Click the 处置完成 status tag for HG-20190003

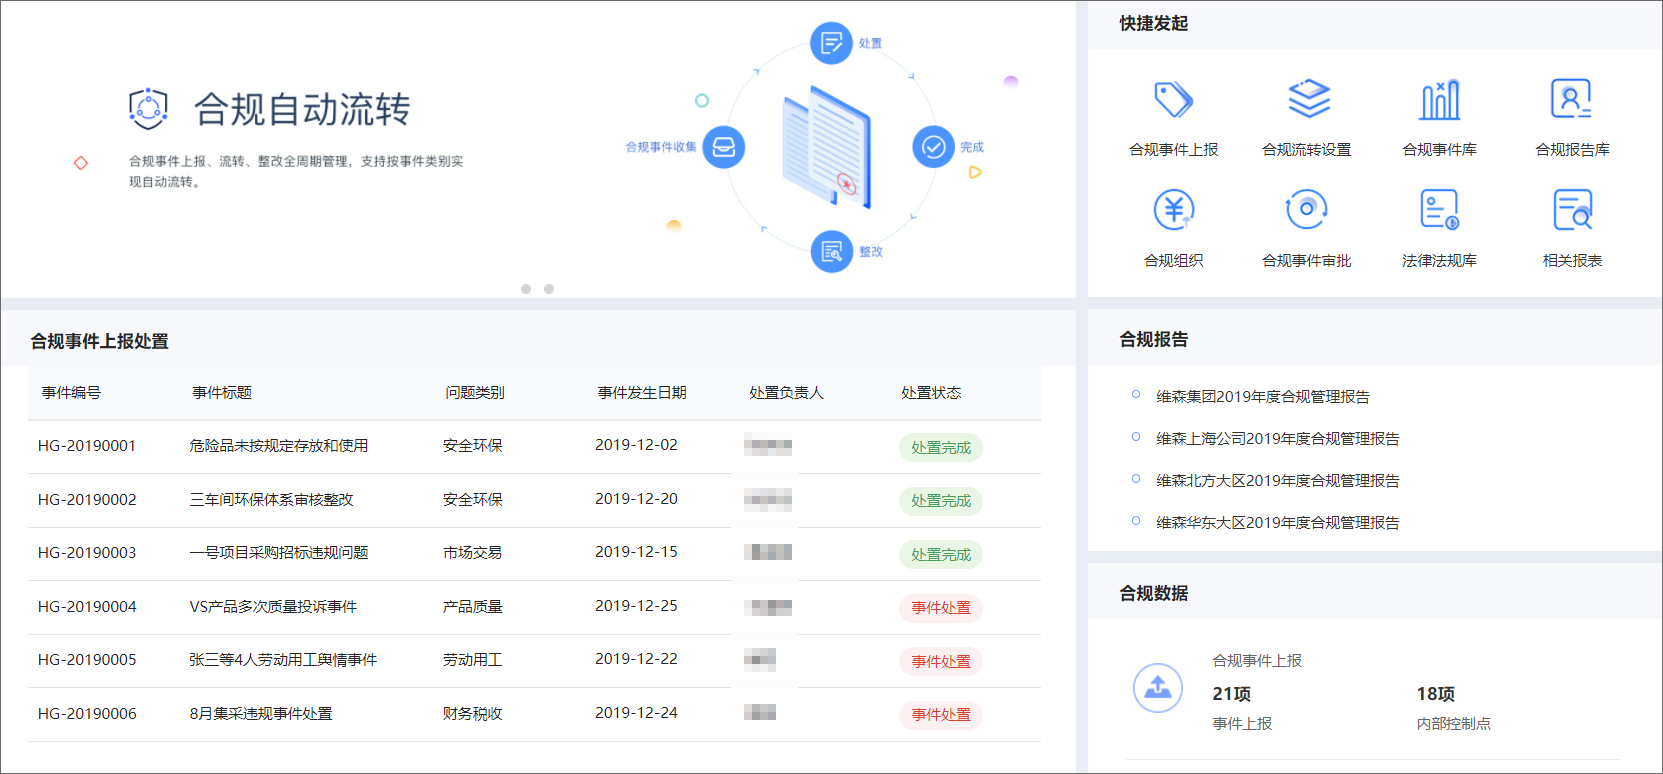[x=941, y=554]
